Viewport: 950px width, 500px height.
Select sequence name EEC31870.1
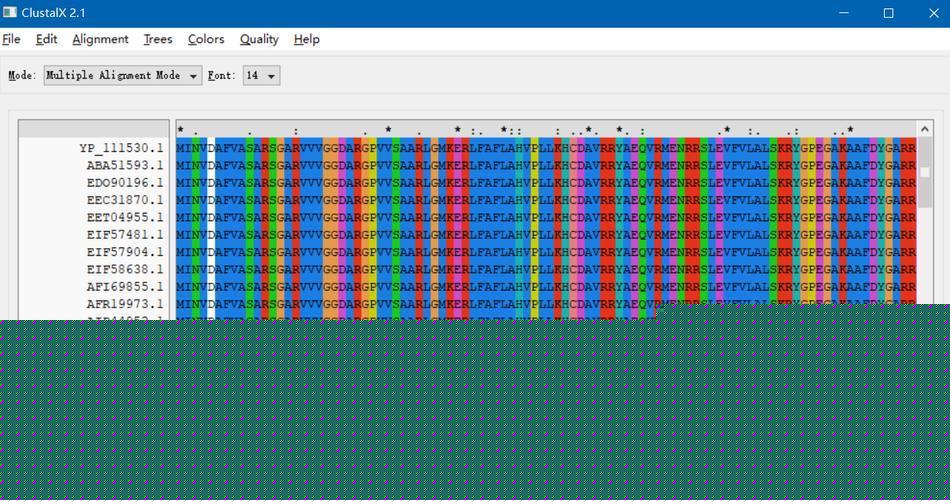click(125, 200)
